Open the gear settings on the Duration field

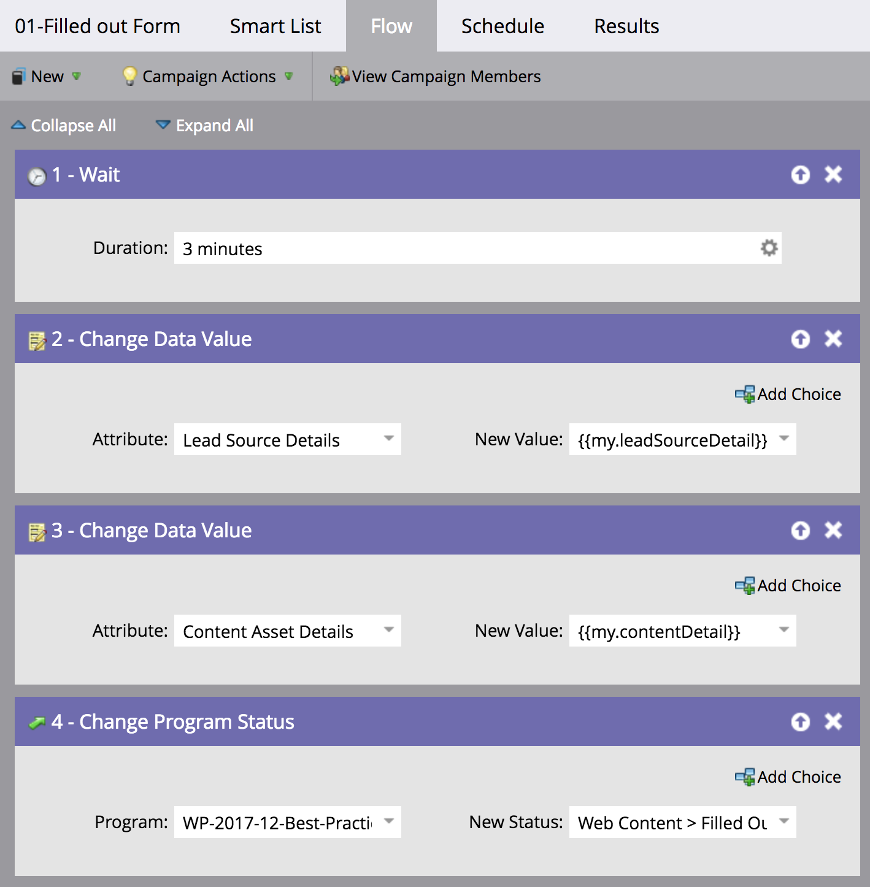(768, 247)
